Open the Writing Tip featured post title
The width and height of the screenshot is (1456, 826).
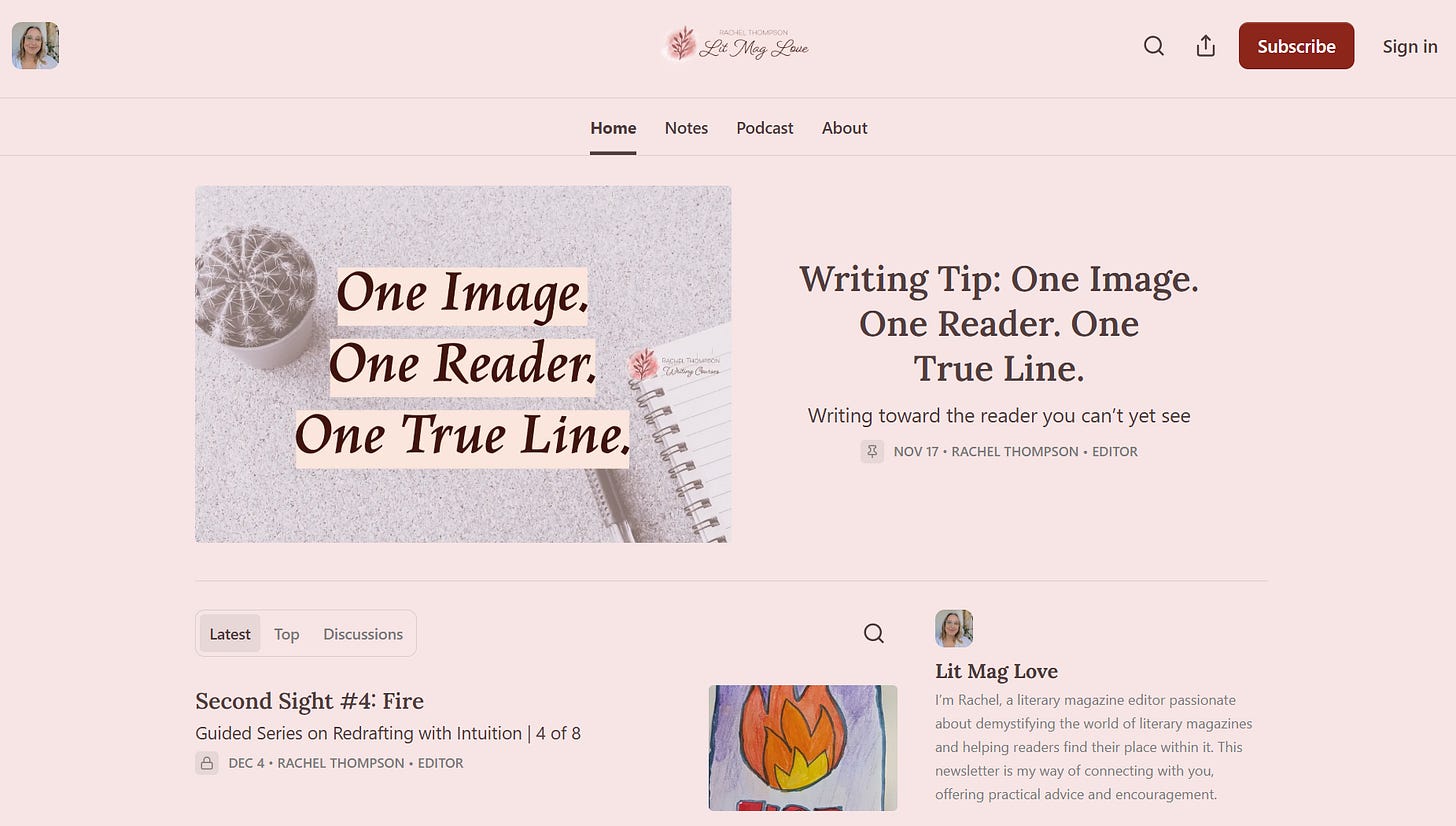click(x=999, y=324)
